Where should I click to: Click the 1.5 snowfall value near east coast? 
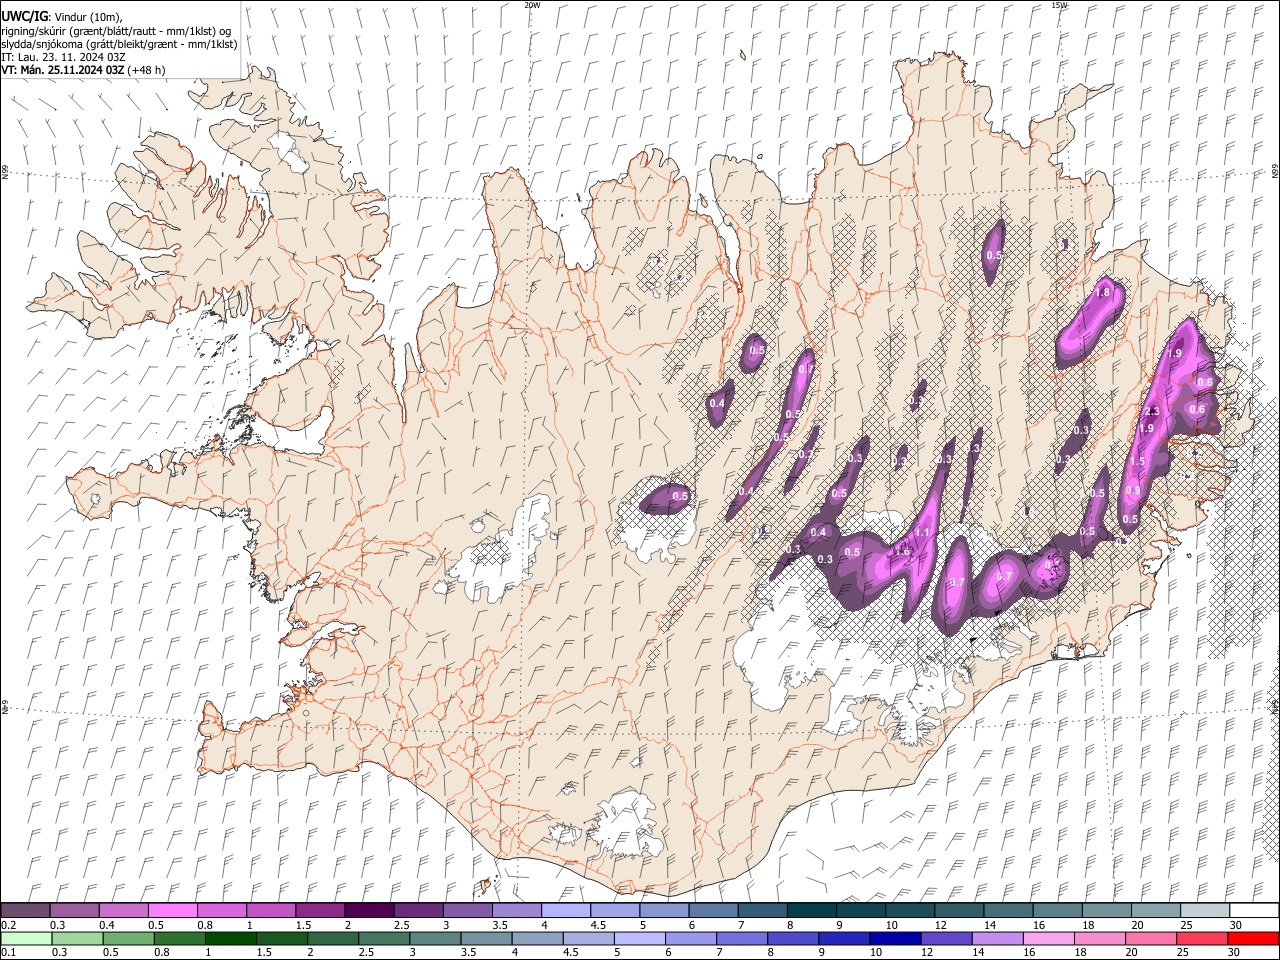click(1138, 461)
